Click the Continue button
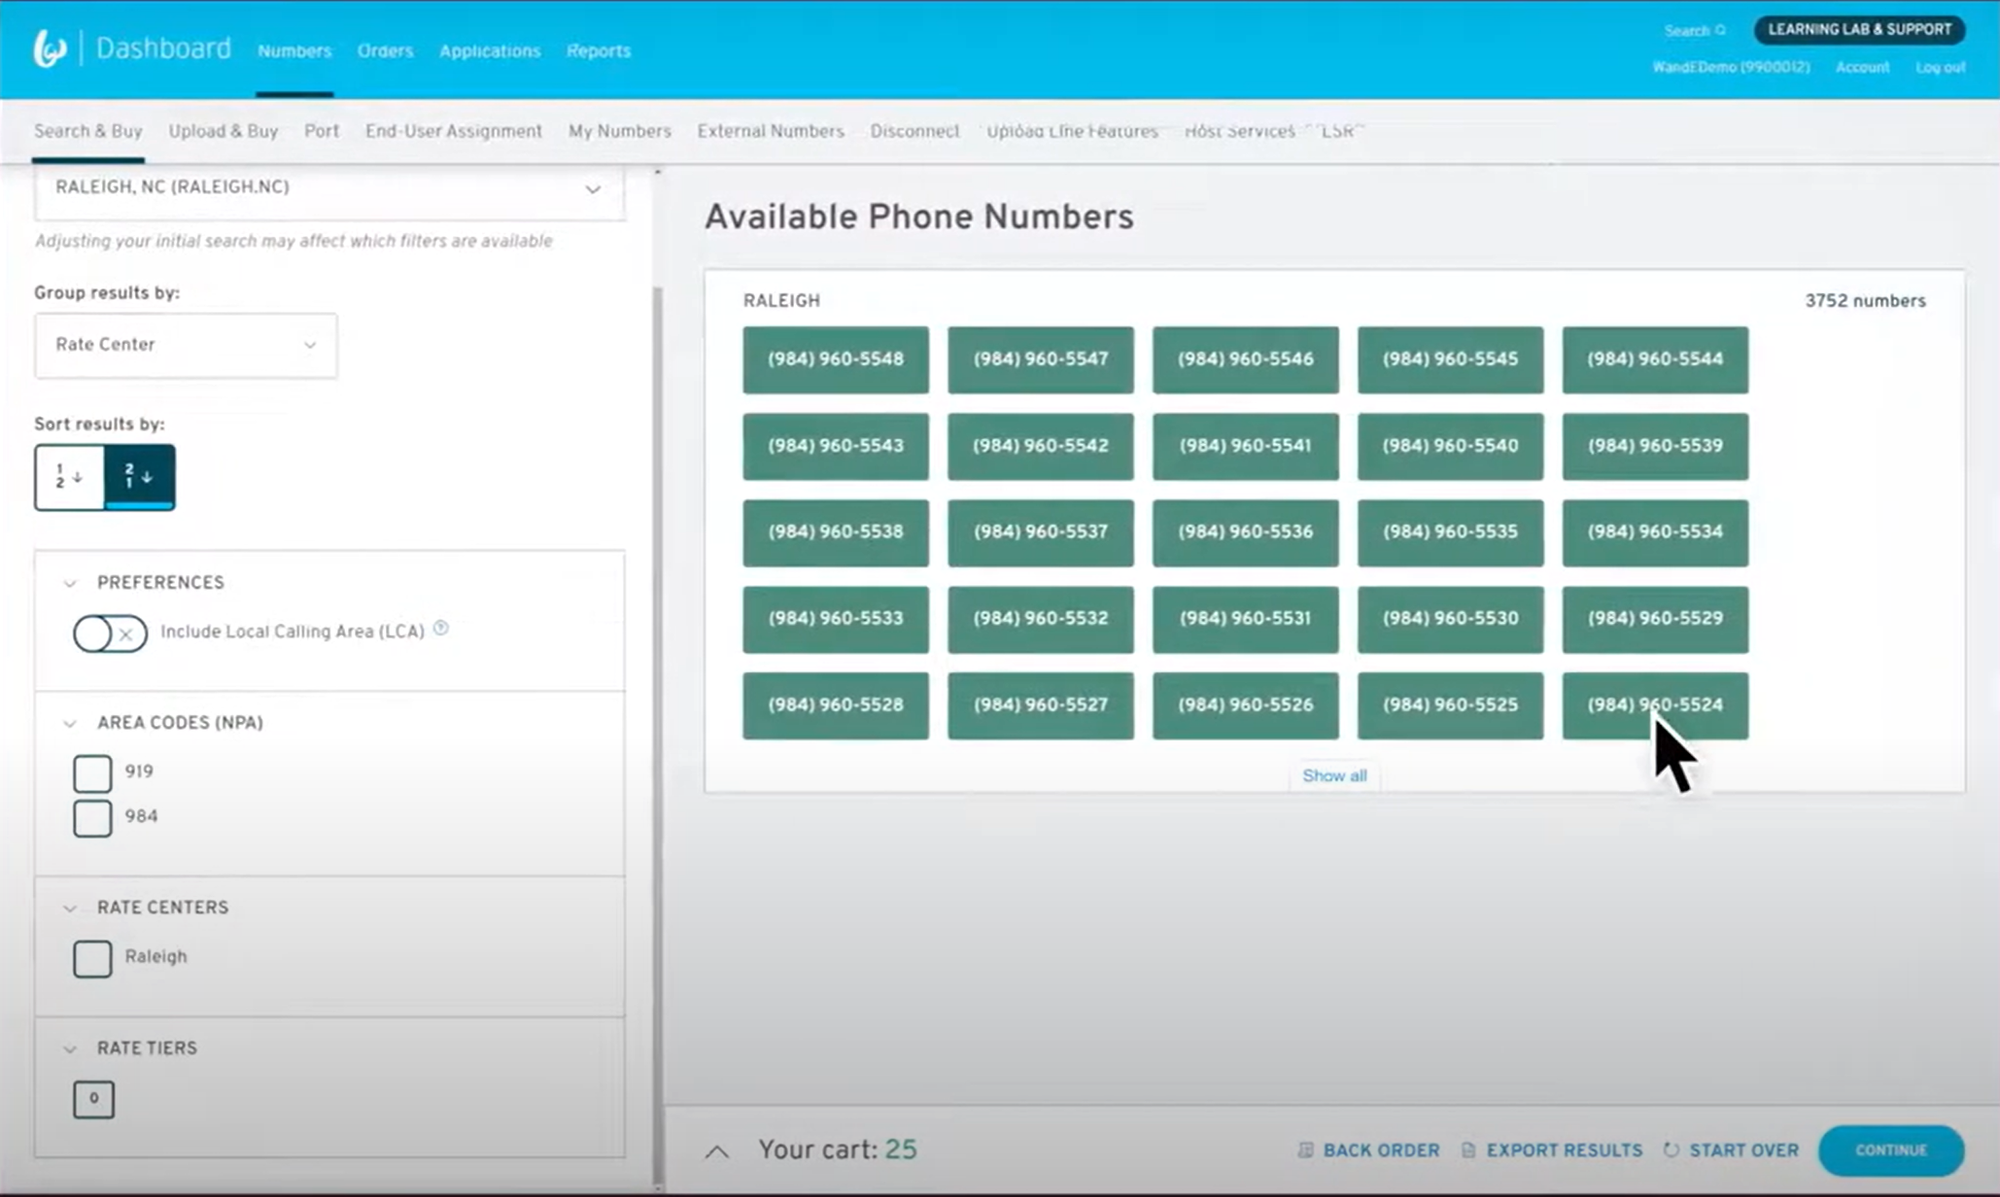Image resolution: width=2000 pixels, height=1197 pixels. [x=1890, y=1150]
